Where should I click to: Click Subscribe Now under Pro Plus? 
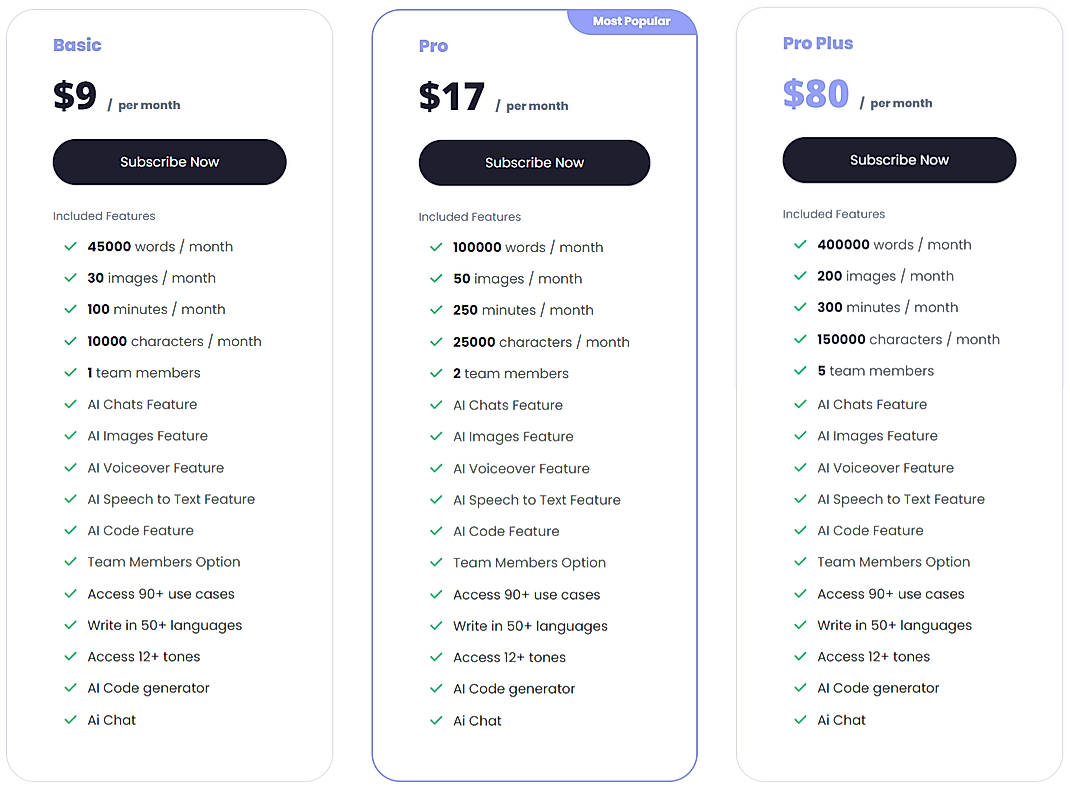[898, 159]
